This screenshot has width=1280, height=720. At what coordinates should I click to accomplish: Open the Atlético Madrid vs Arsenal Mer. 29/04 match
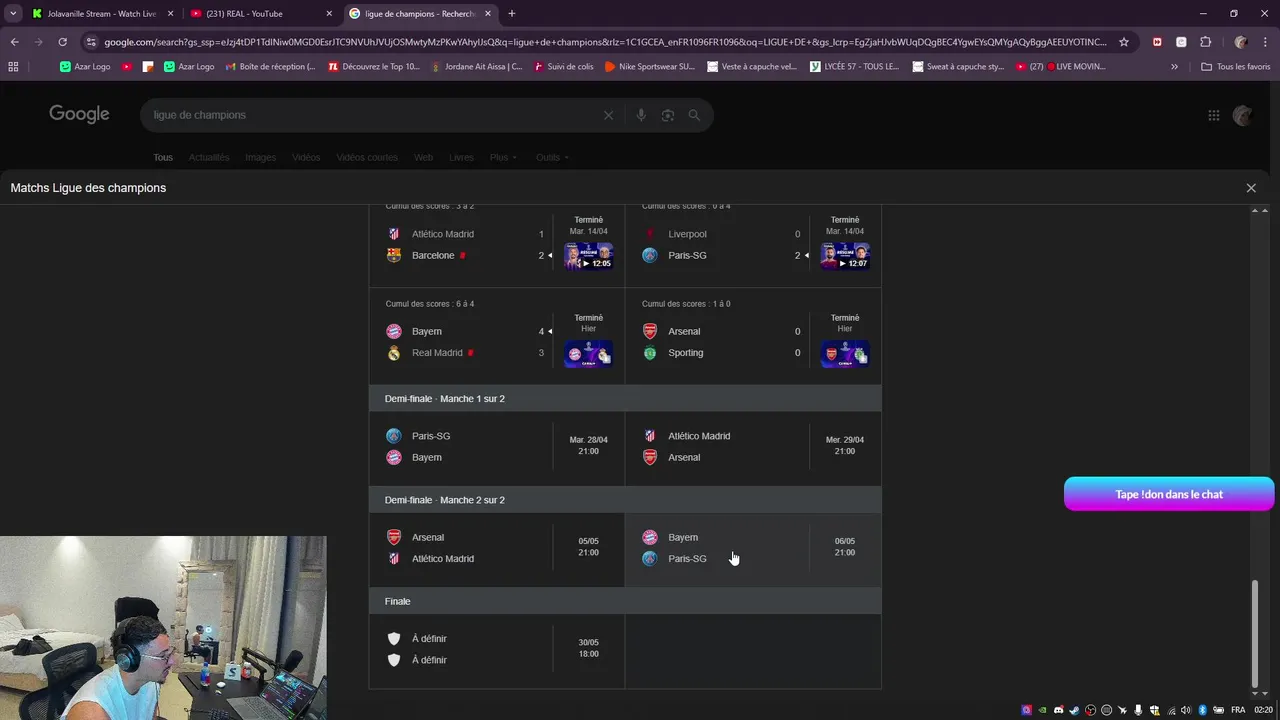point(753,447)
